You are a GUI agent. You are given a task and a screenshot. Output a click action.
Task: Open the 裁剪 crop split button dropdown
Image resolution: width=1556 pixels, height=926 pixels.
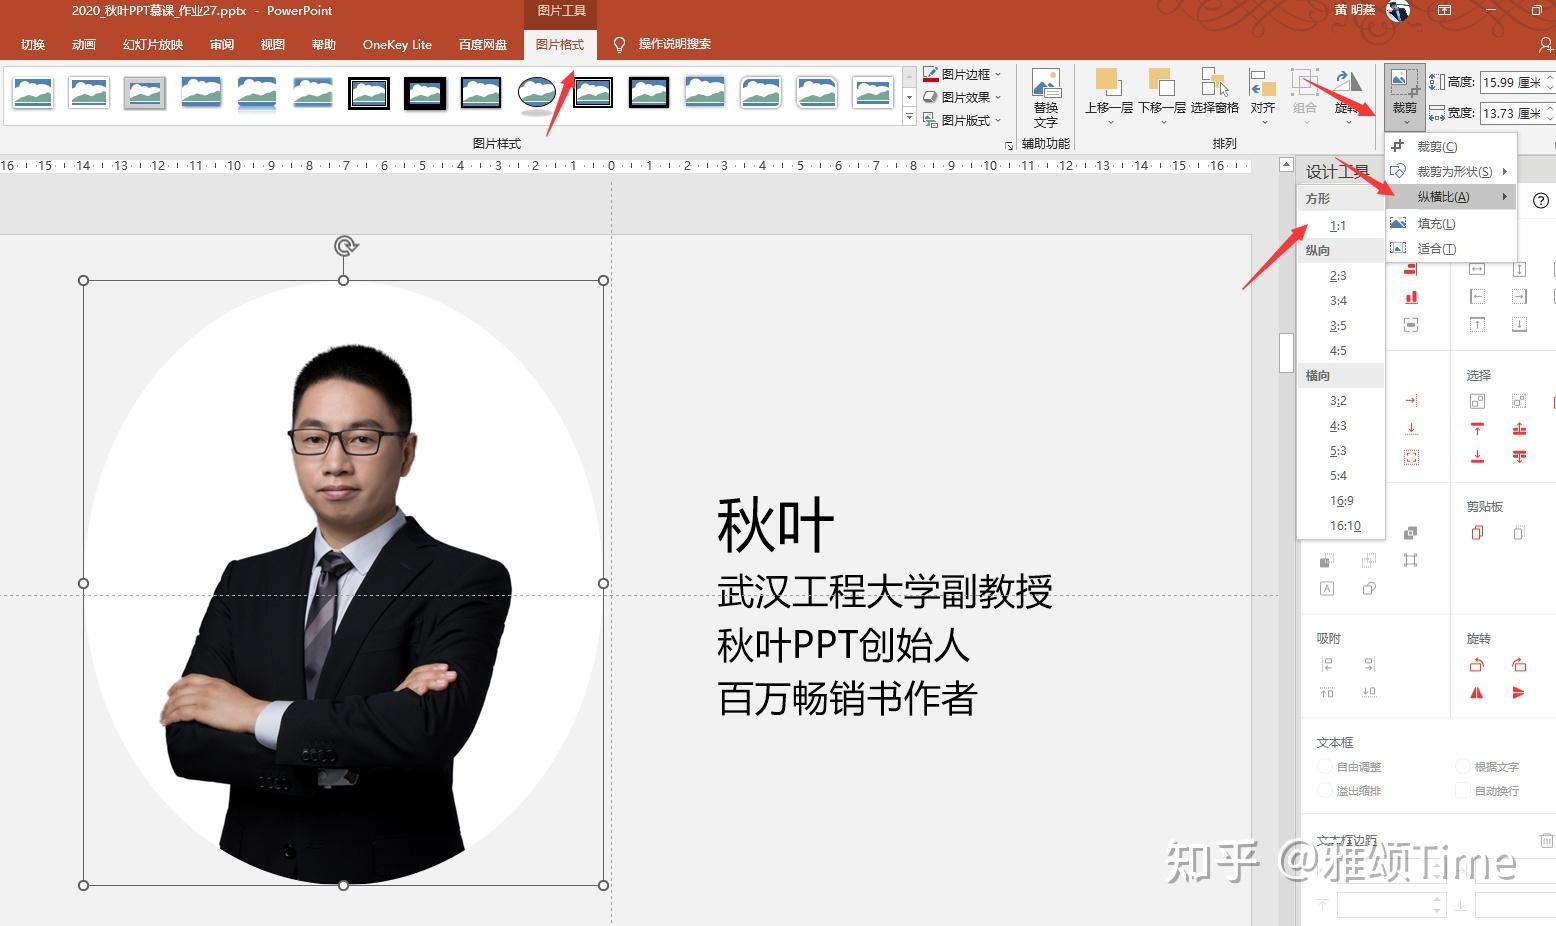[x=1405, y=121]
